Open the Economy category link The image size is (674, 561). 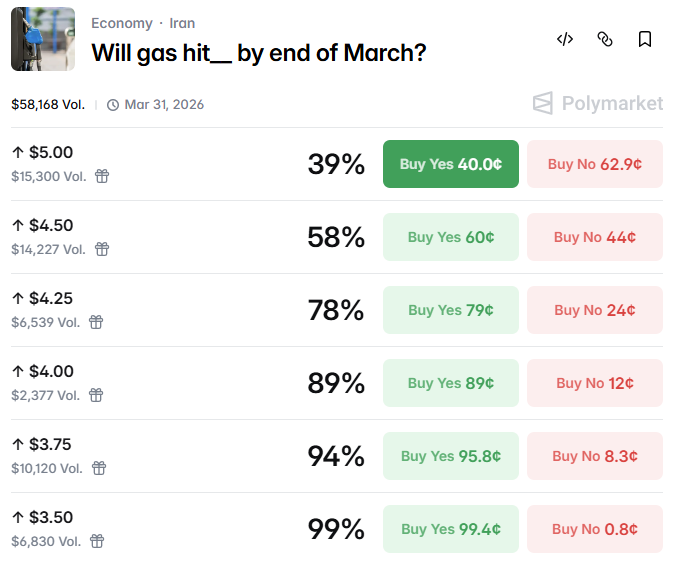tap(122, 23)
